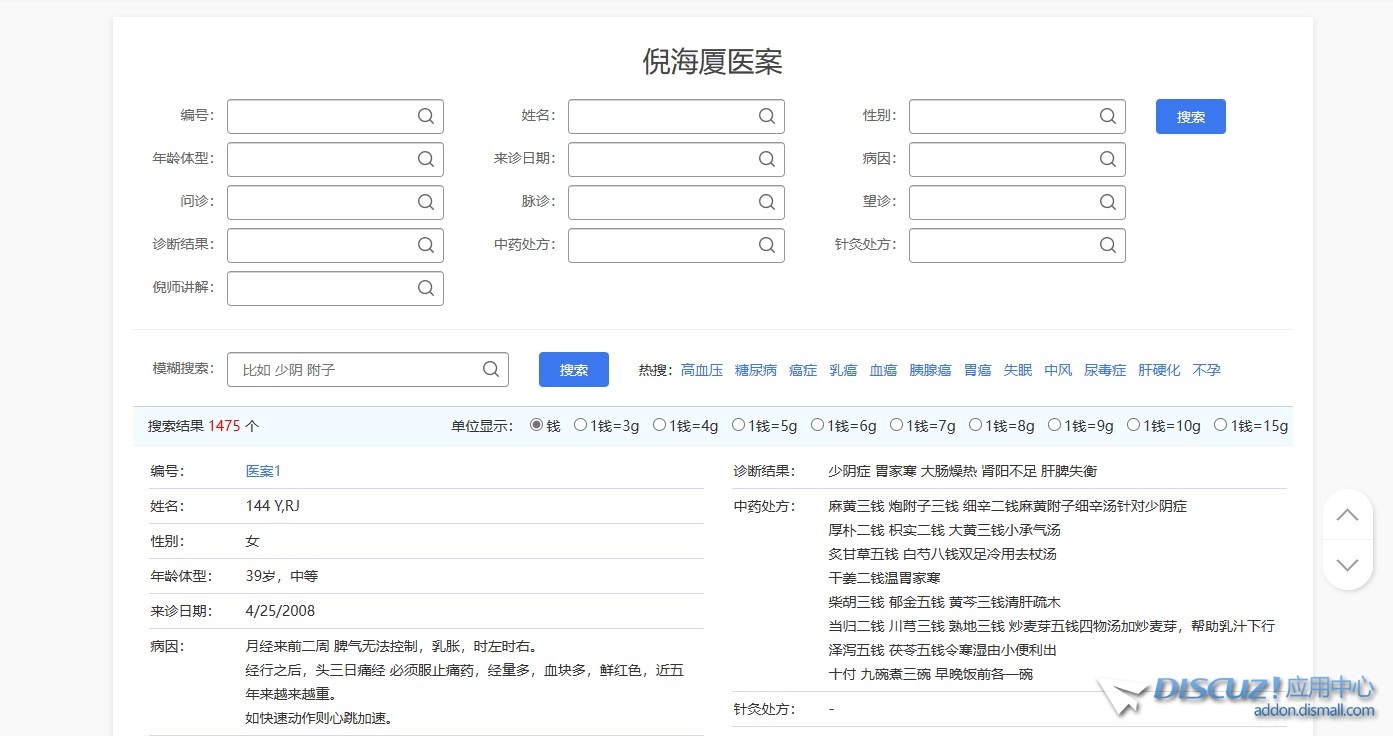Choose the 钱 unit display option
The image size is (1393, 736).
point(537,425)
